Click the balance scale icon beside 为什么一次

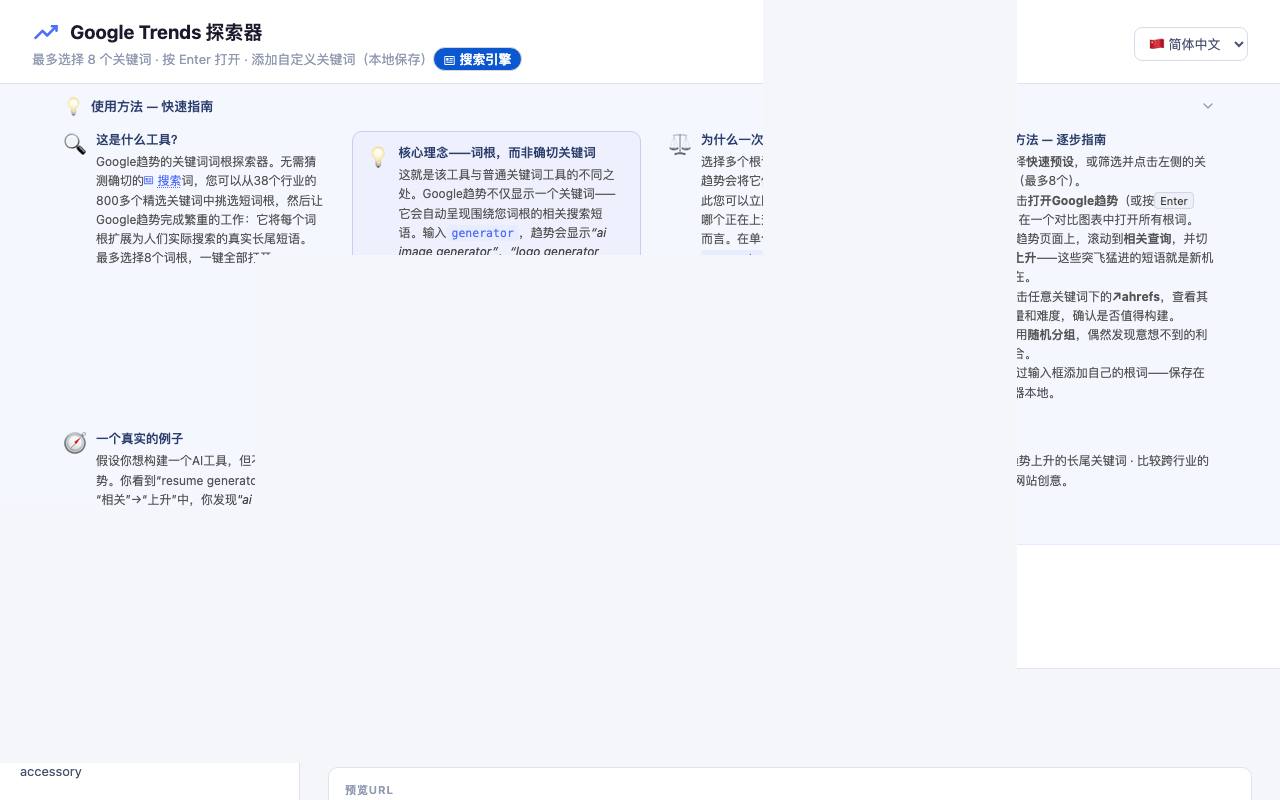coord(680,144)
